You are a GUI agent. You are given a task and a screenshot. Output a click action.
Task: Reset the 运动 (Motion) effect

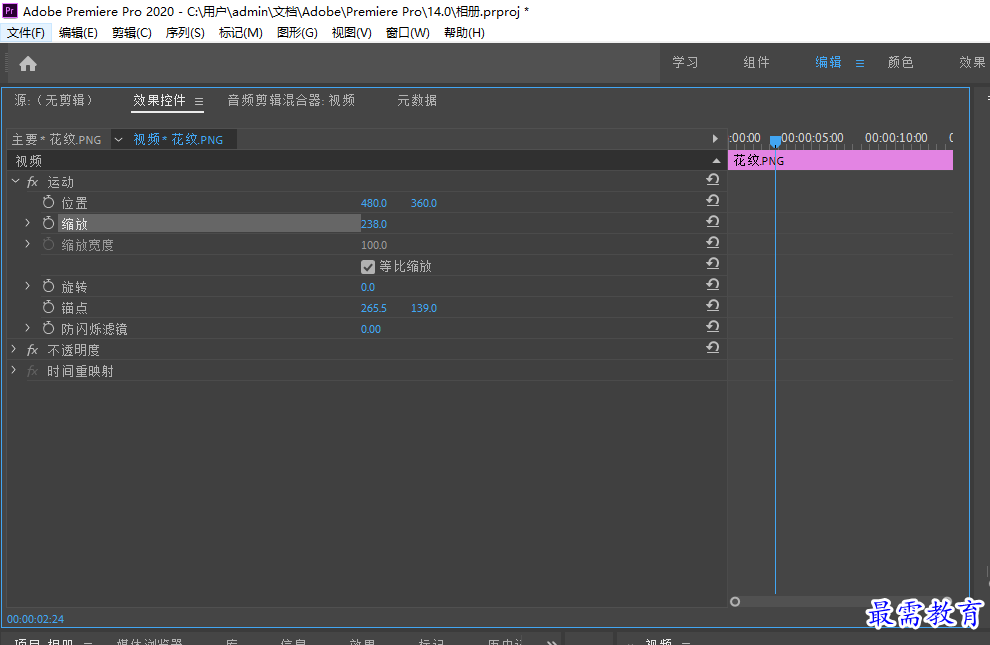(x=713, y=180)
